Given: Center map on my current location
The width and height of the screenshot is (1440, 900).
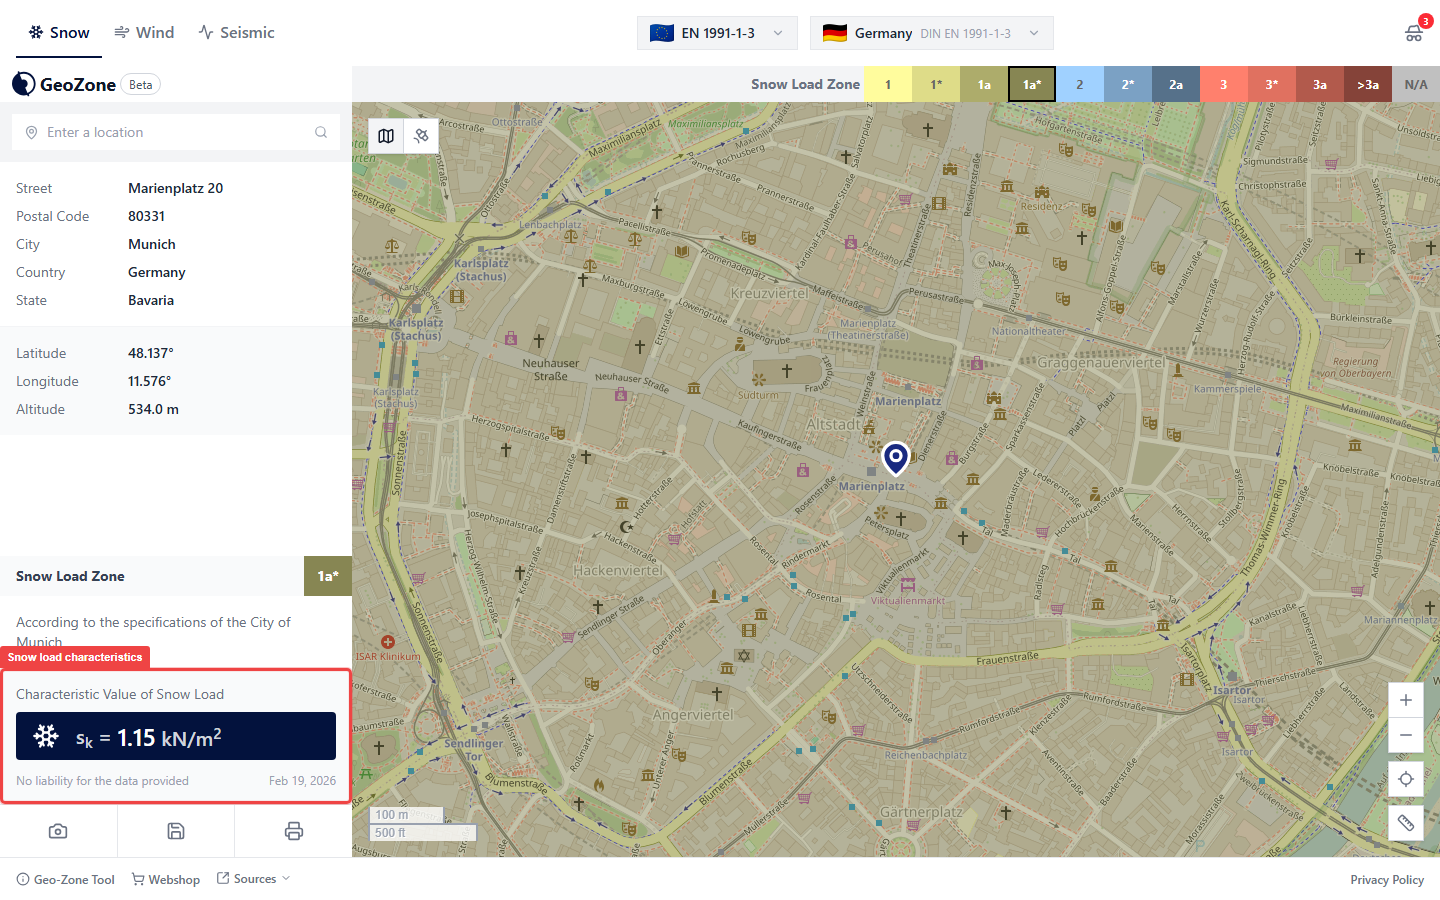Looking at the screenshot, I should click(1405, 779).
